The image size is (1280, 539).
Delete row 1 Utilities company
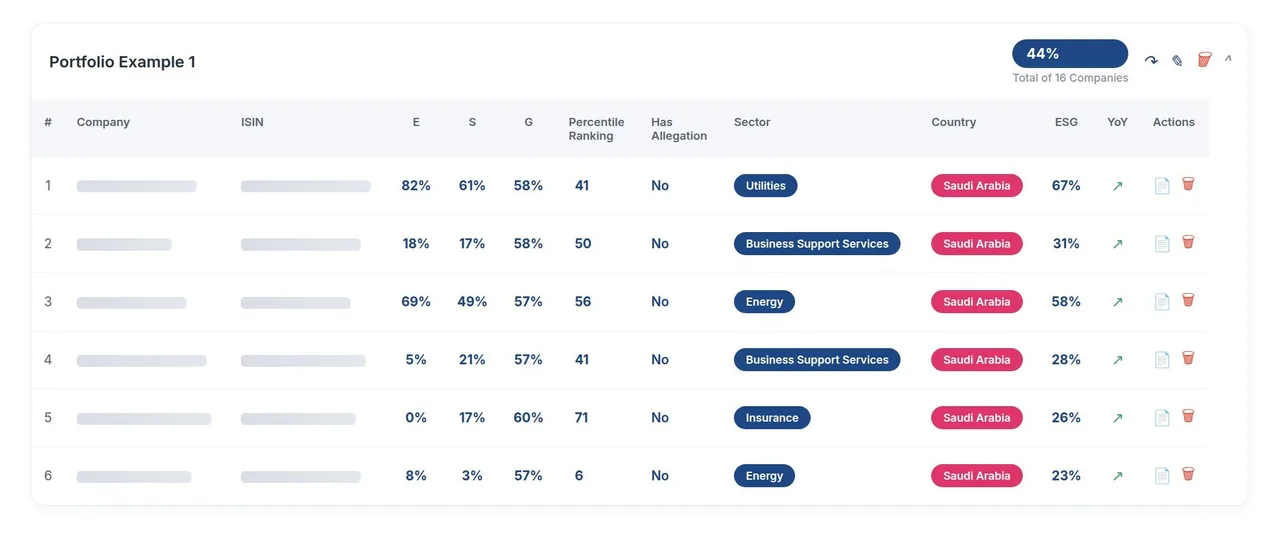click(x=1188, y=184)
